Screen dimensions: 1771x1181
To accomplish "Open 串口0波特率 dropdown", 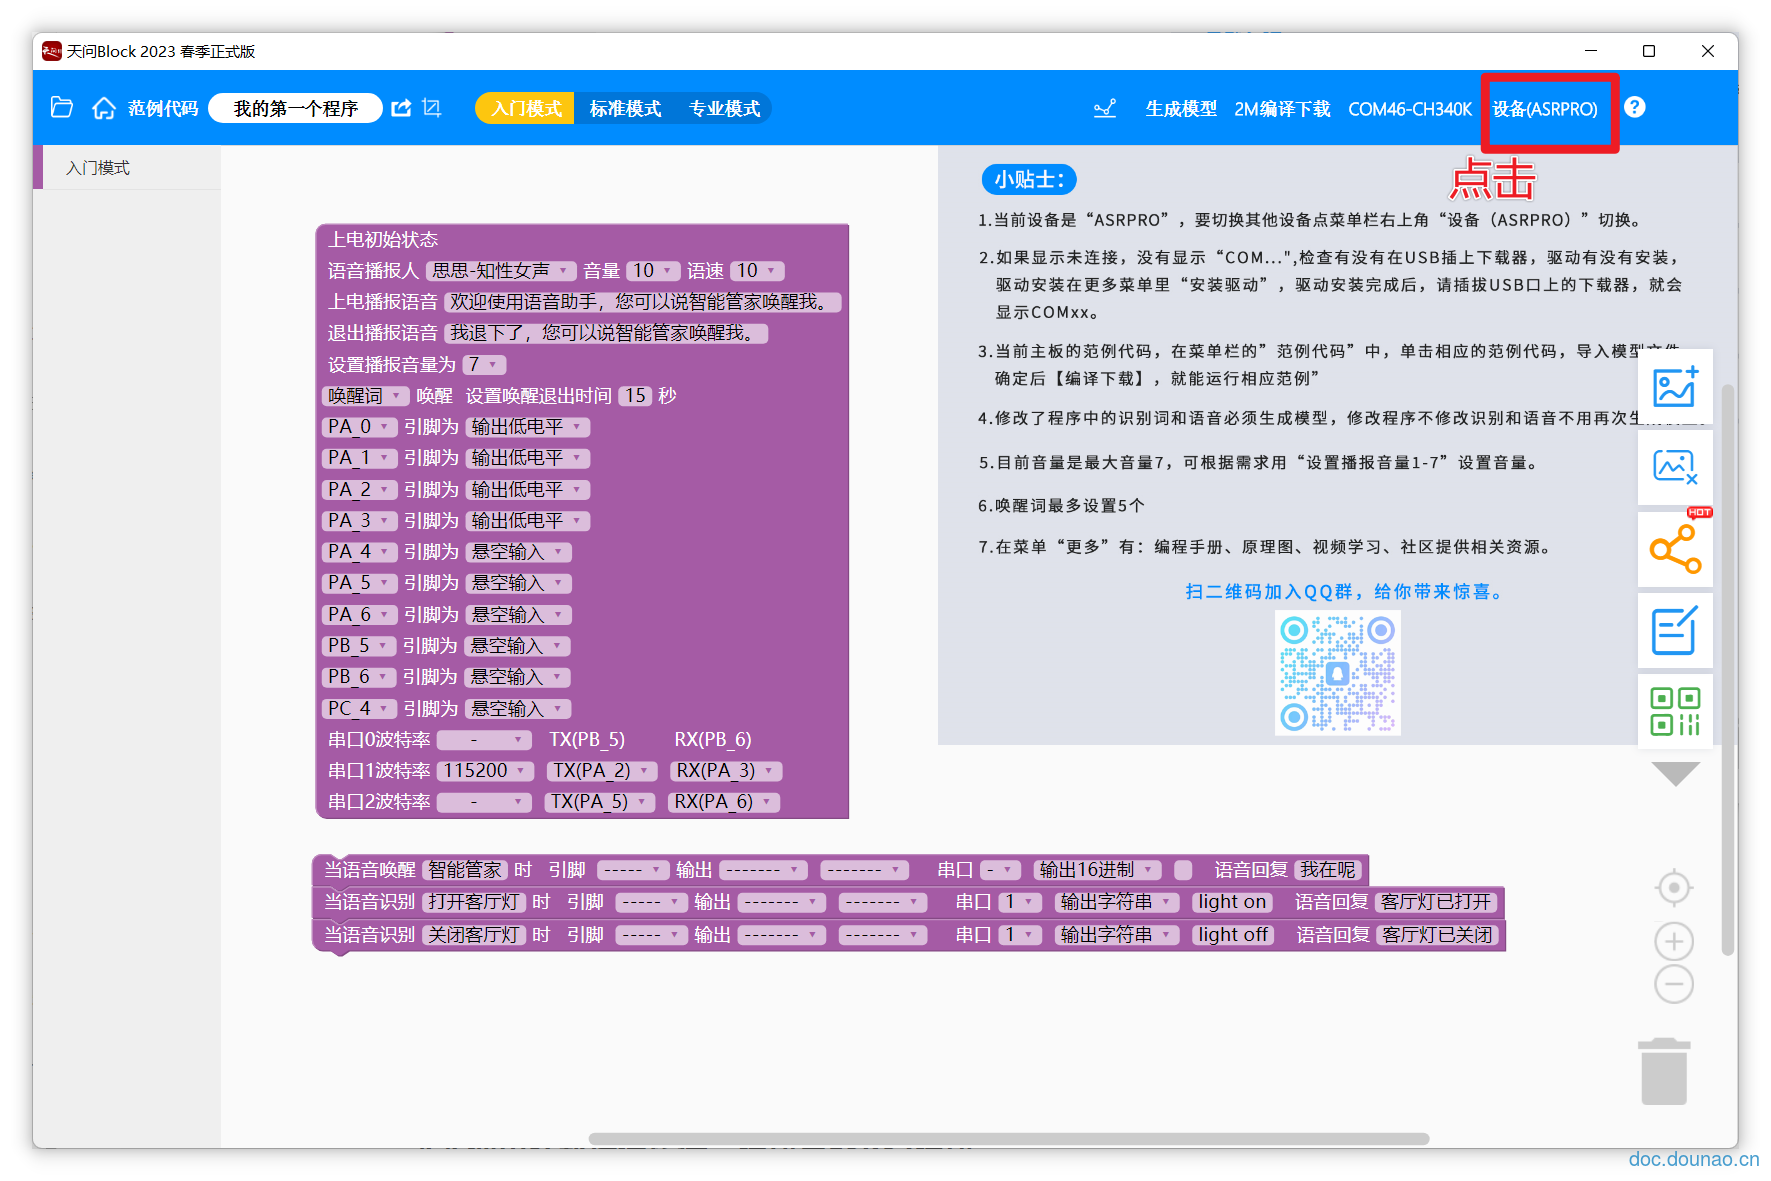I will (x=485, y=740).
